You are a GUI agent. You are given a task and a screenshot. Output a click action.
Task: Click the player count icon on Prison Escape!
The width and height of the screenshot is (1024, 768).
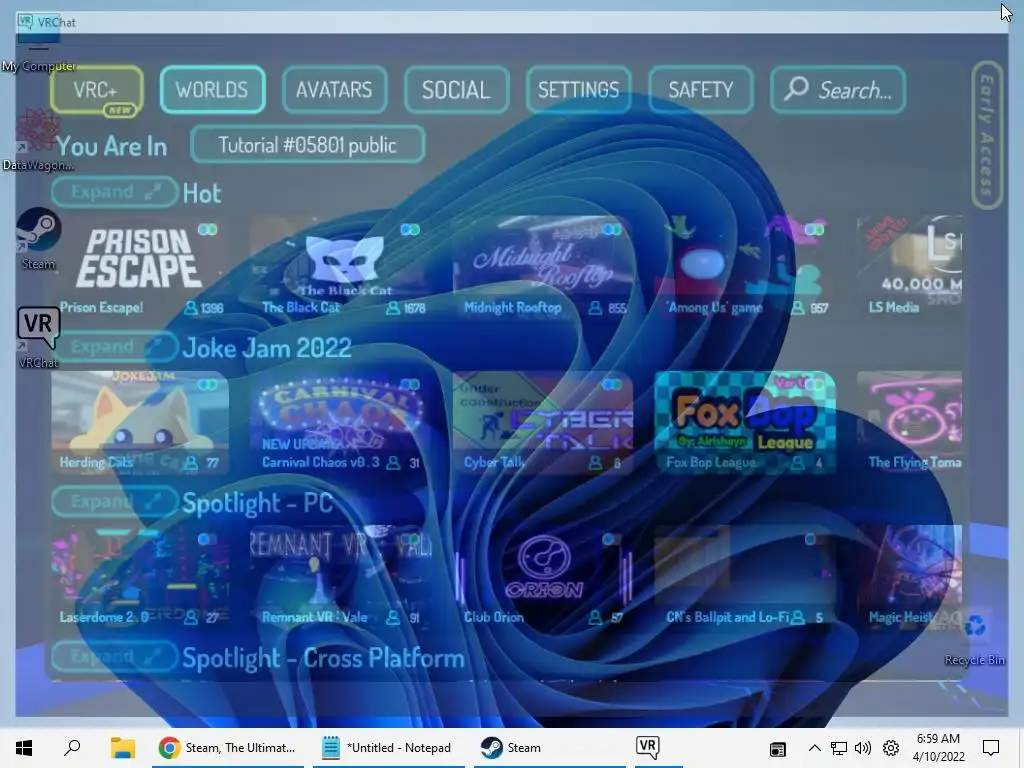pos(191,308)
